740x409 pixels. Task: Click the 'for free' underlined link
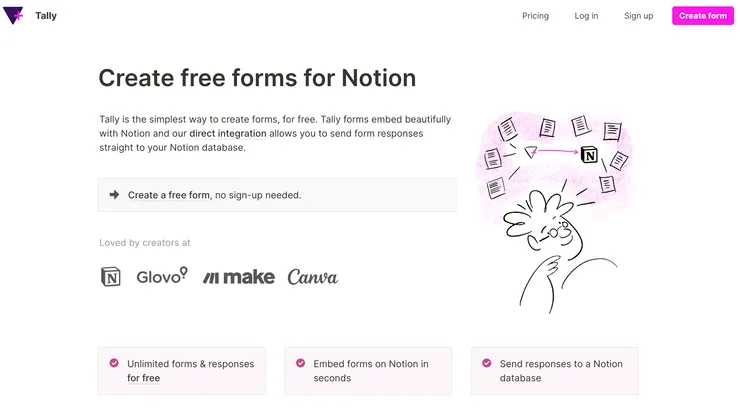[x=143, y=378]
